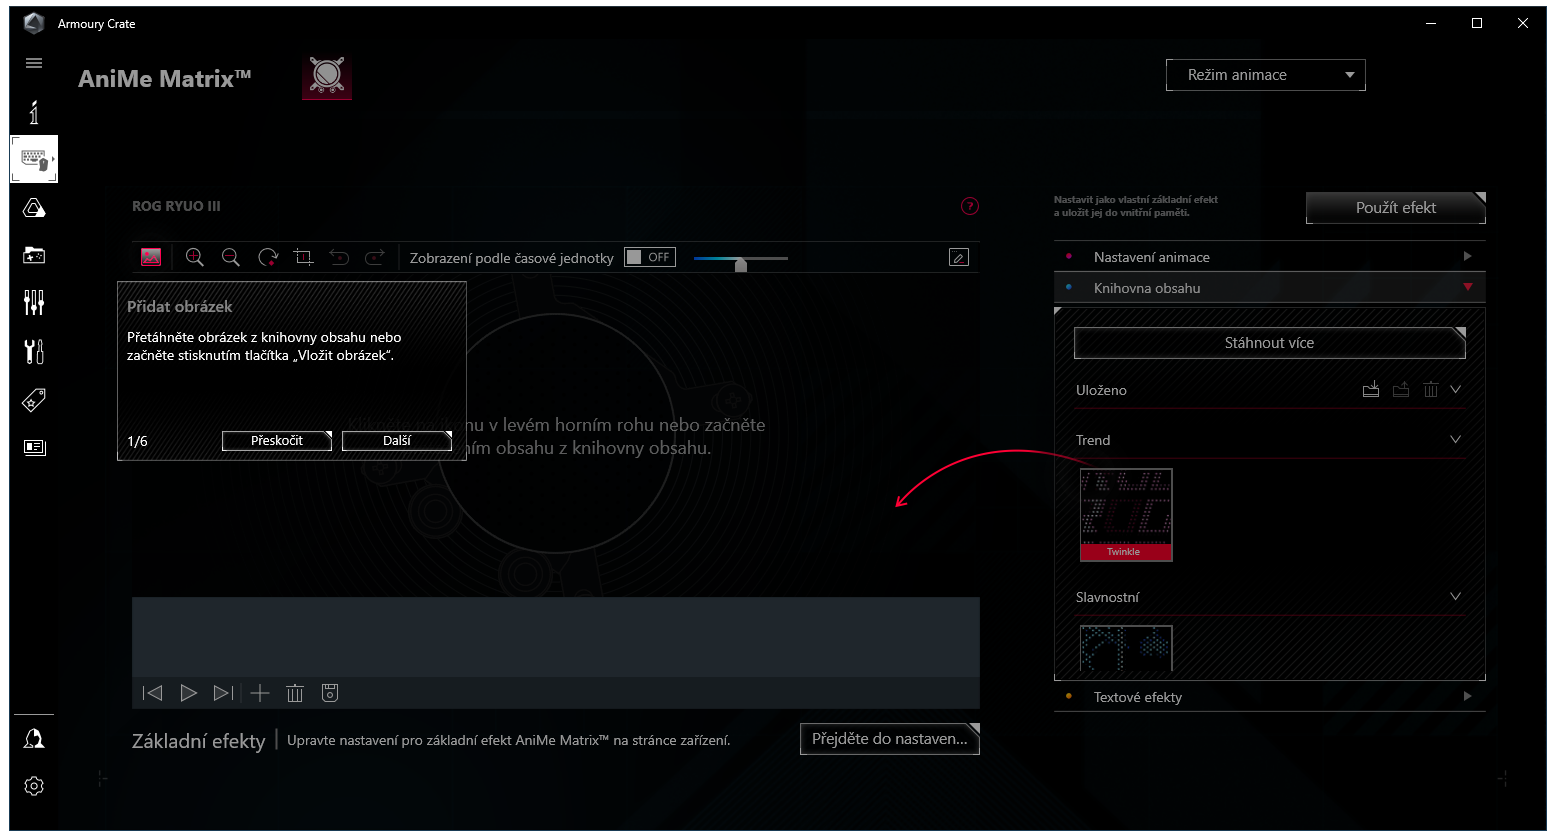This screenshot has width=1548, height=834.
Task: Zoom out on the canvas
Action: [x=231, y=257]
